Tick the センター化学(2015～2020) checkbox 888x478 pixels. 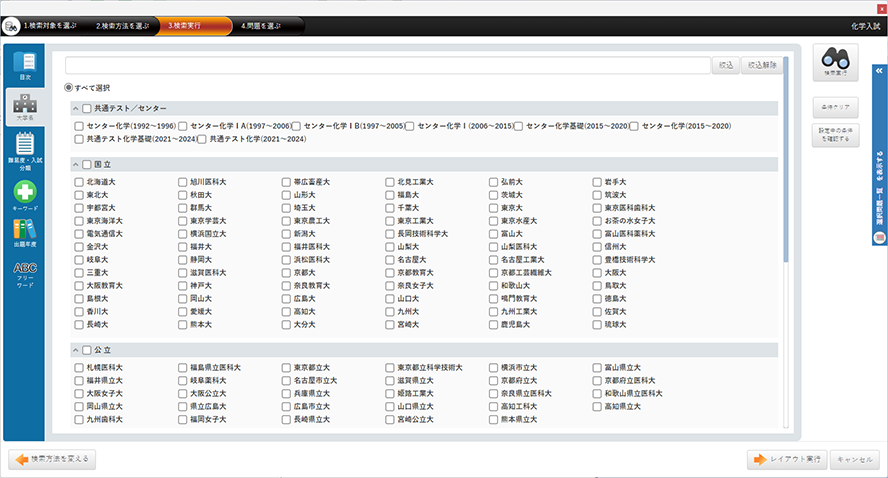(634, 126)
